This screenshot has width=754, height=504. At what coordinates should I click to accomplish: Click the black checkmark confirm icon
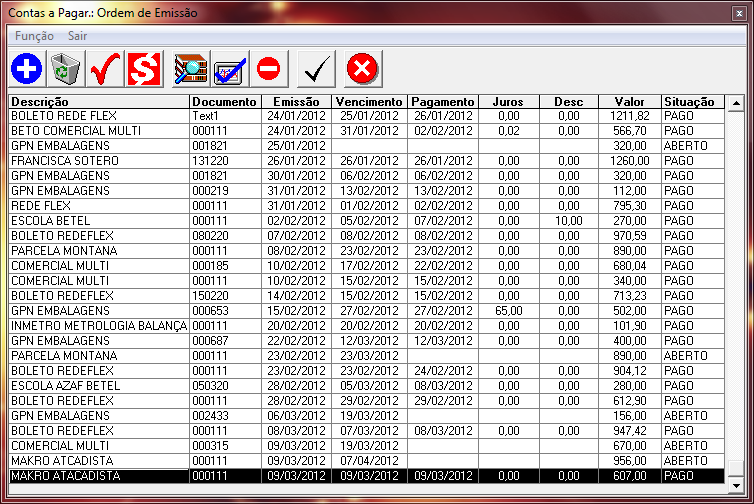point(316,69)
